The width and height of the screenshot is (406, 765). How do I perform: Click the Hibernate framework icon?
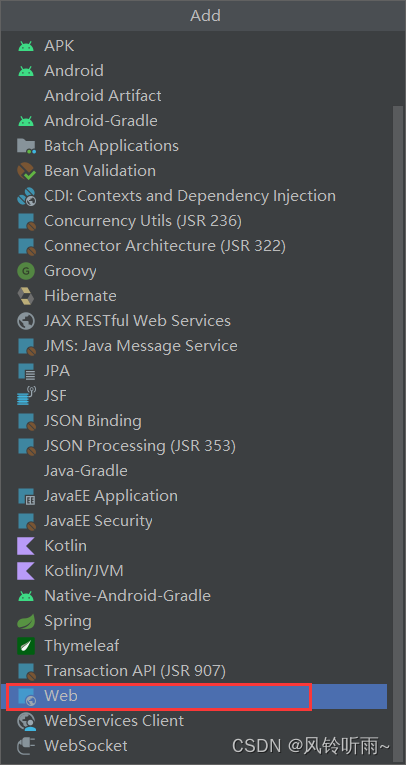pyautogui.click(x=26, y=296)
